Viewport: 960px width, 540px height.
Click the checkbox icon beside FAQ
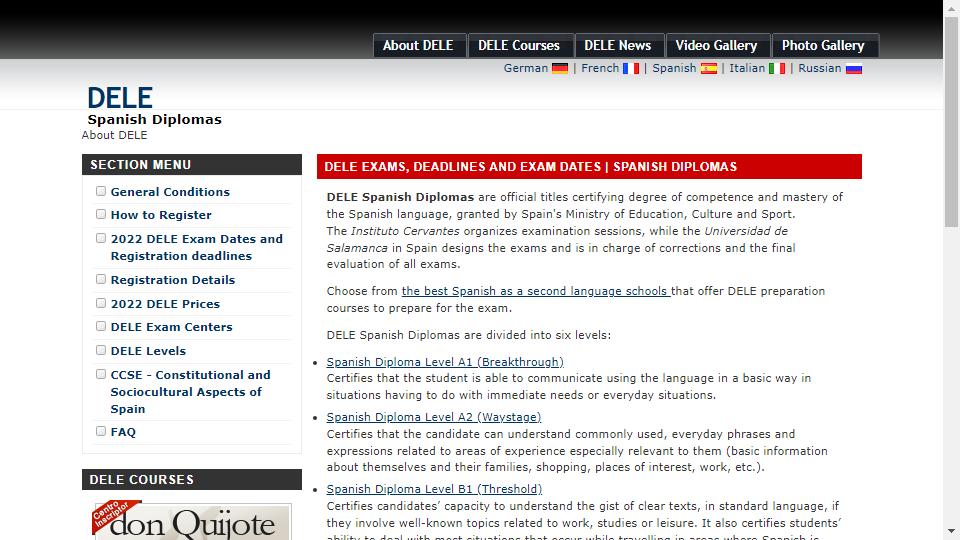pos(101,431)
